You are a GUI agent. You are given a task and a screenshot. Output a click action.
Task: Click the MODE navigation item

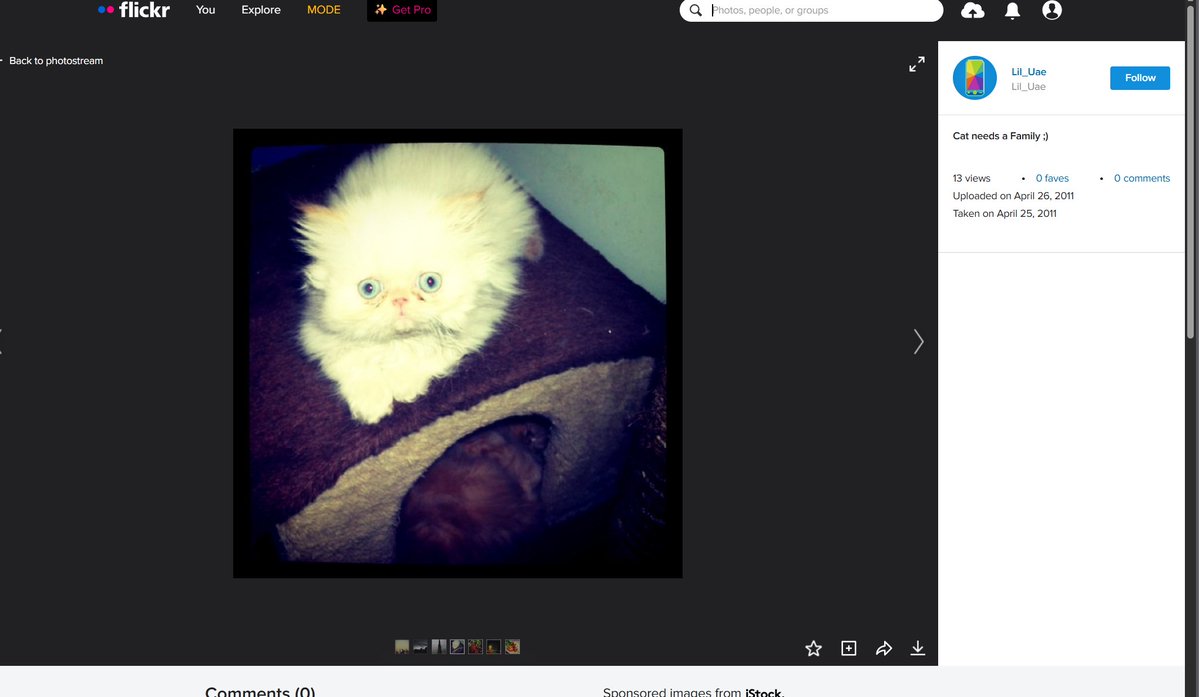coord(323,10)
